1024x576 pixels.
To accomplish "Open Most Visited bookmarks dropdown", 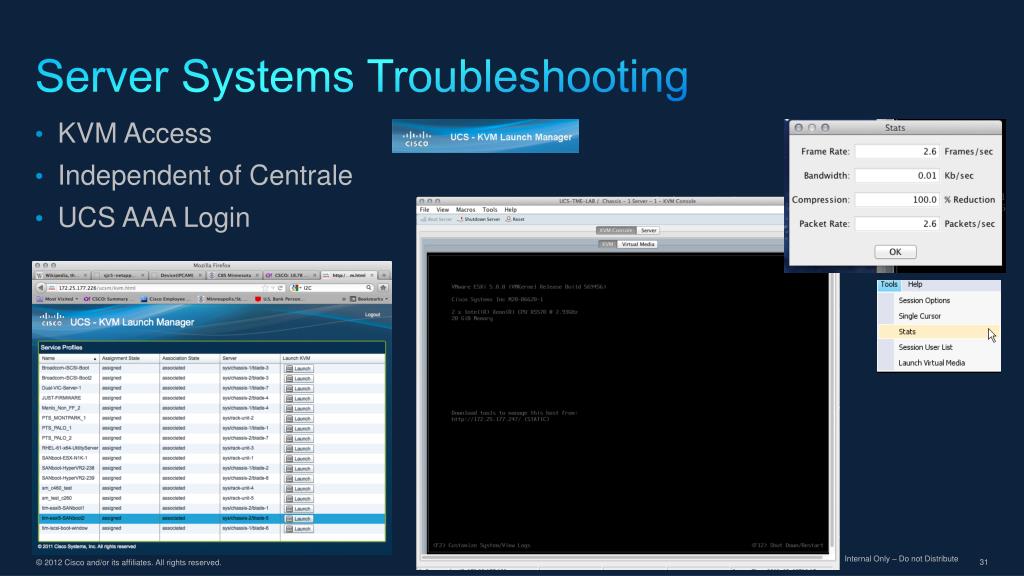I will 57,299.
